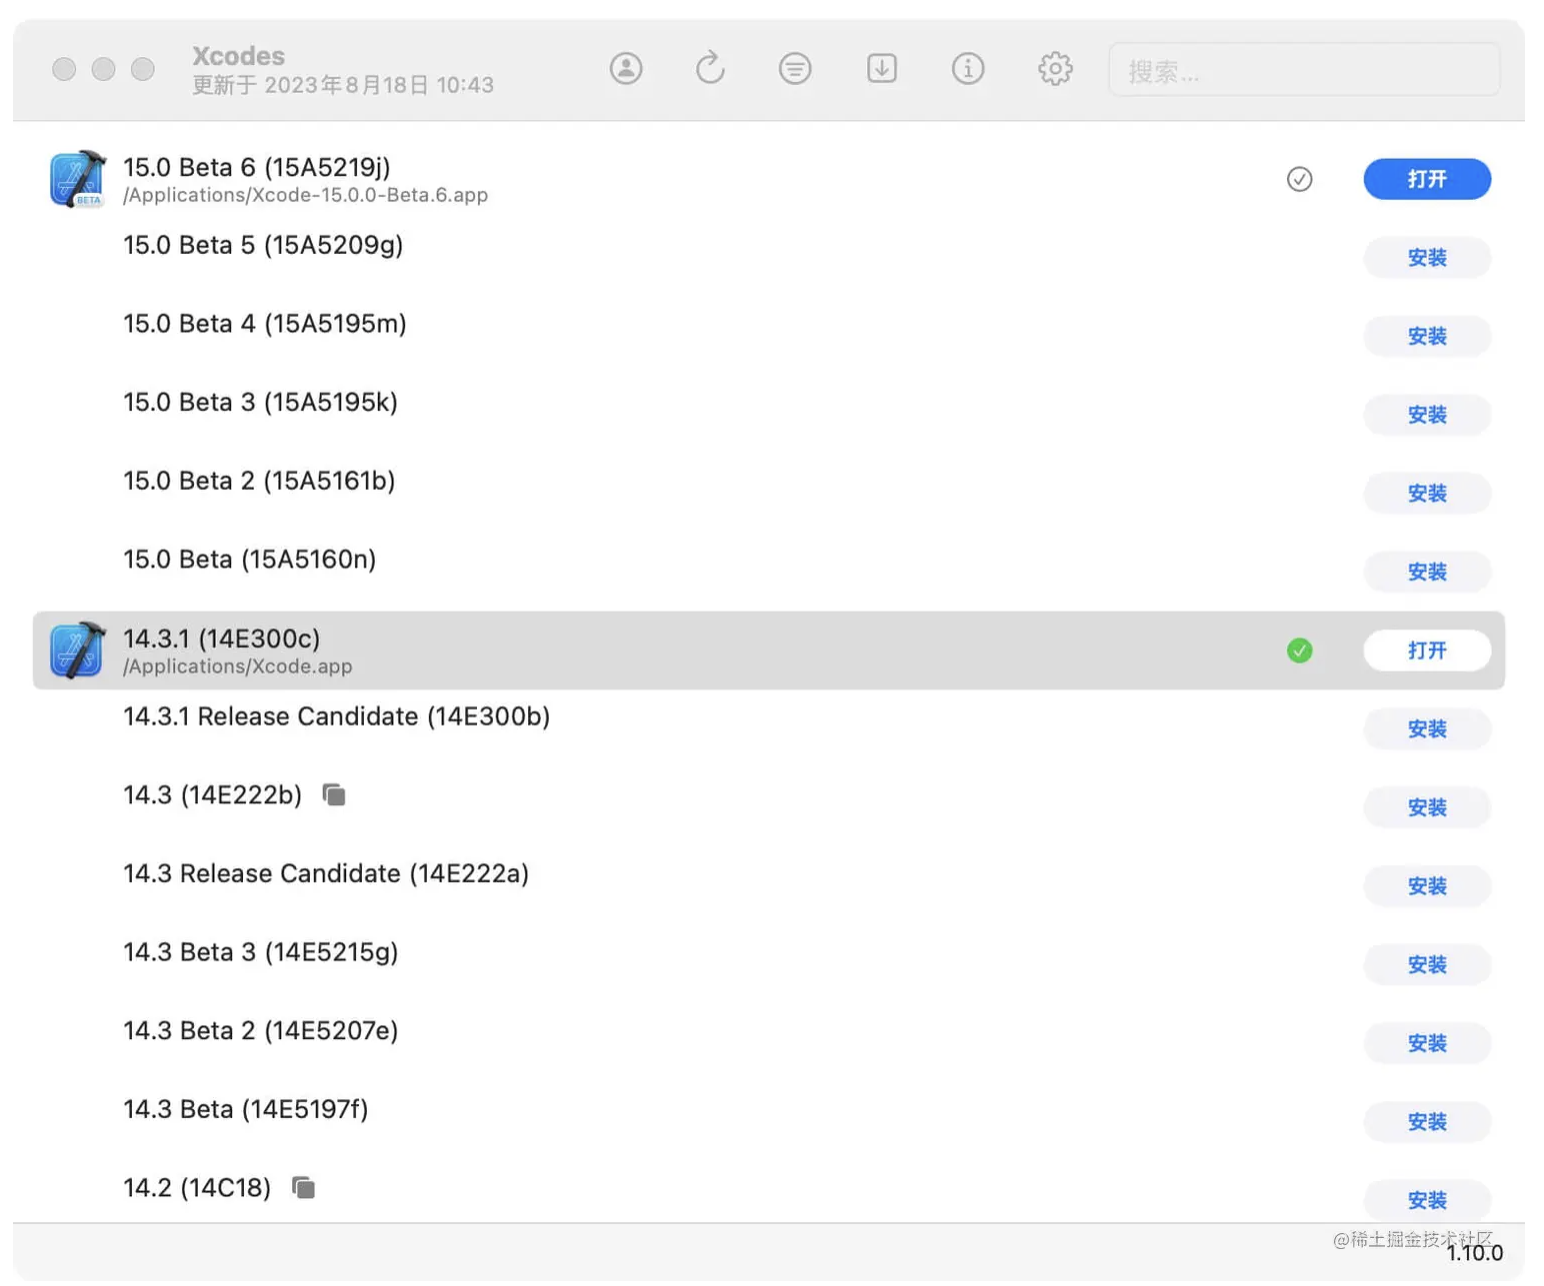Open Xcode 15.0 Beta 6 with blue button
Image resolution: width=1544 pixels, height=1286 pixels.
1427,179
